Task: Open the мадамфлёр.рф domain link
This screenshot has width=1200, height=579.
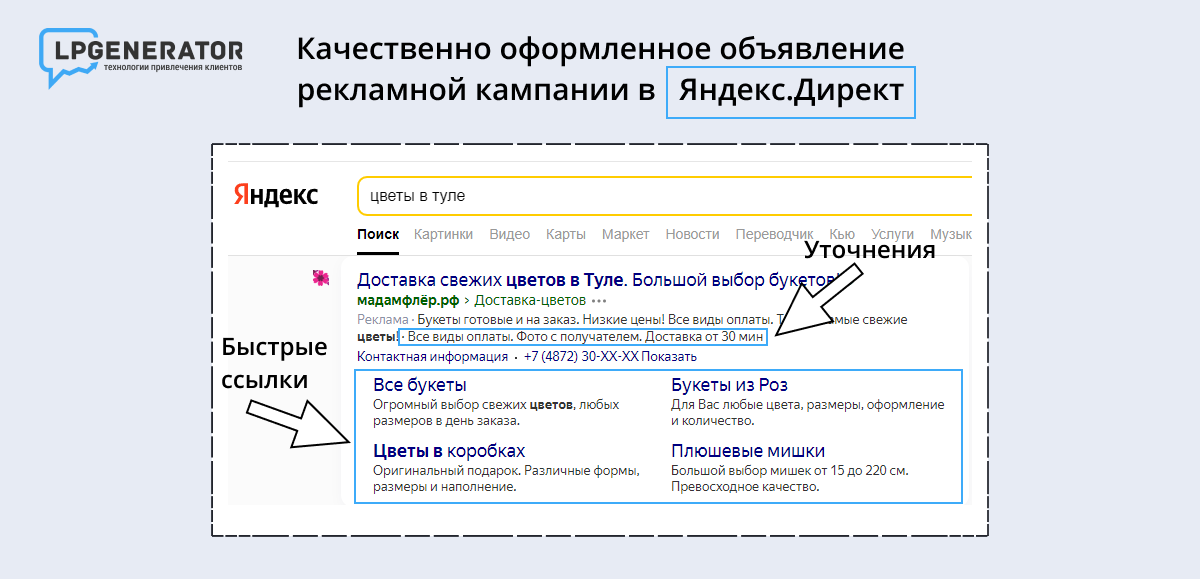Action: pyautogui.click(x=408, y=300)
